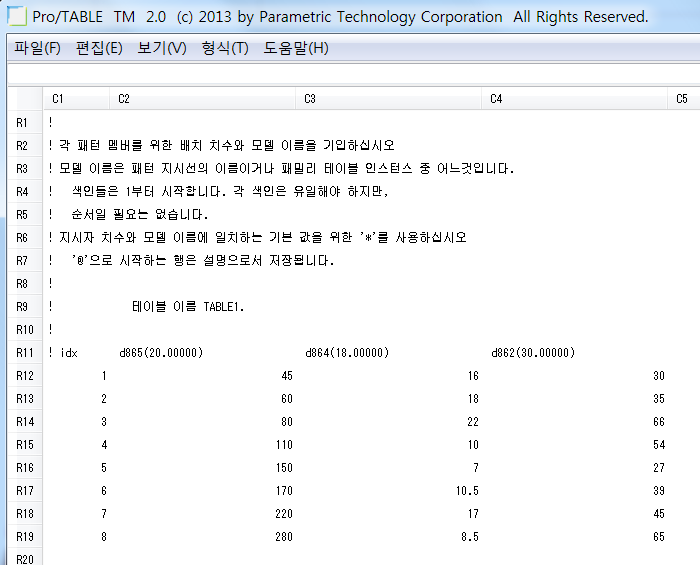Select row header R8
700x565 pixels.
[25, 283]
